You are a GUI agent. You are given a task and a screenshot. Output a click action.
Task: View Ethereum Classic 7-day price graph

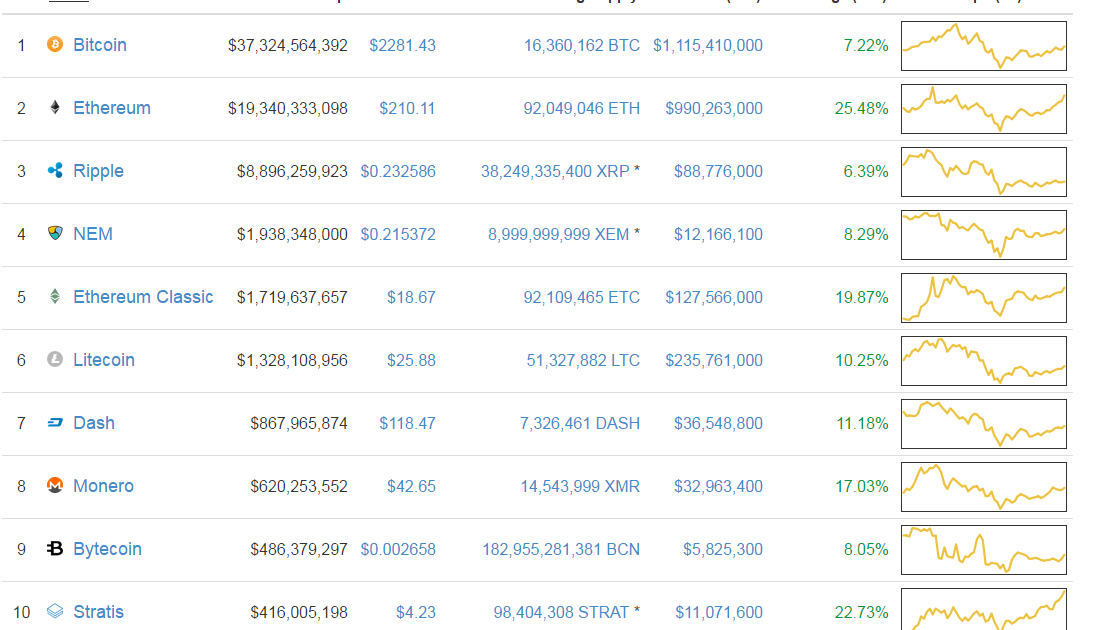pyautogui.click(x=984, y=298)
